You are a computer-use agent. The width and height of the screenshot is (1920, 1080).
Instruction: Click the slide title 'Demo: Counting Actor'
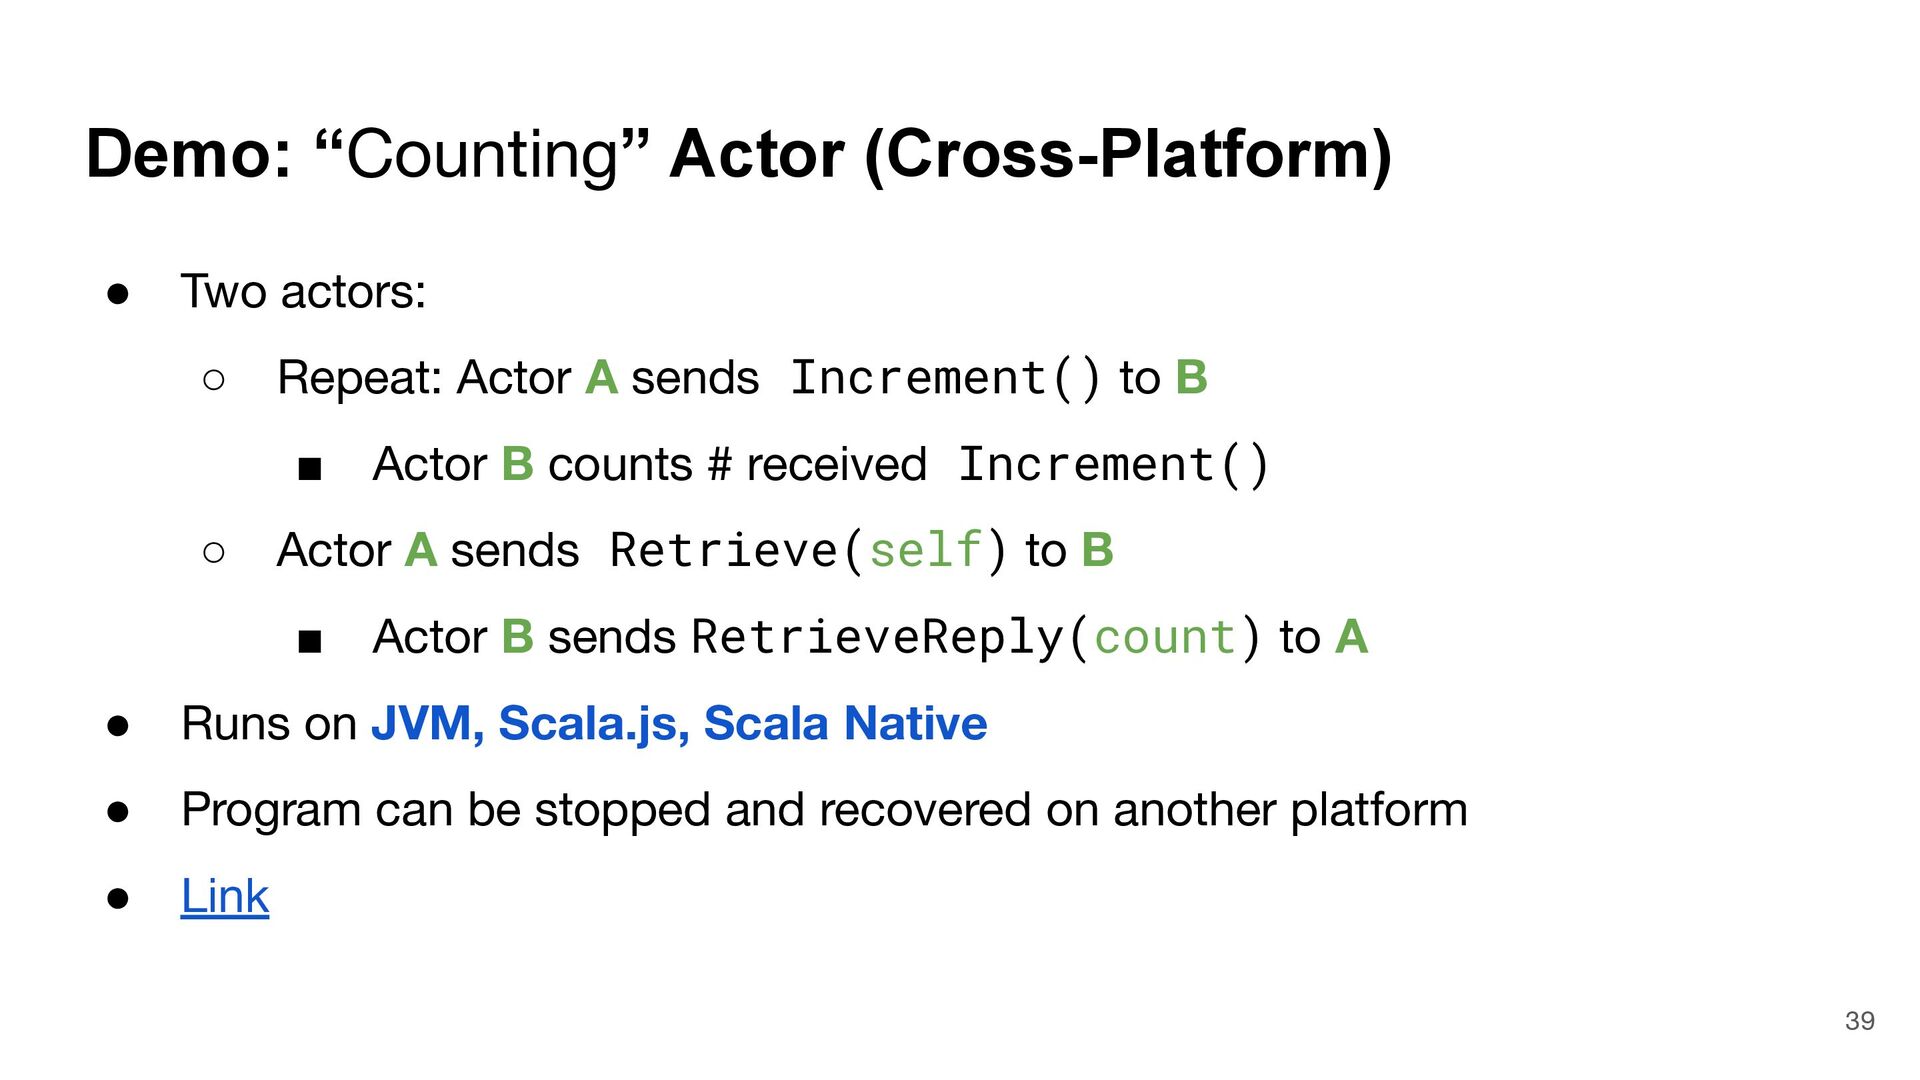click(738, 155)
